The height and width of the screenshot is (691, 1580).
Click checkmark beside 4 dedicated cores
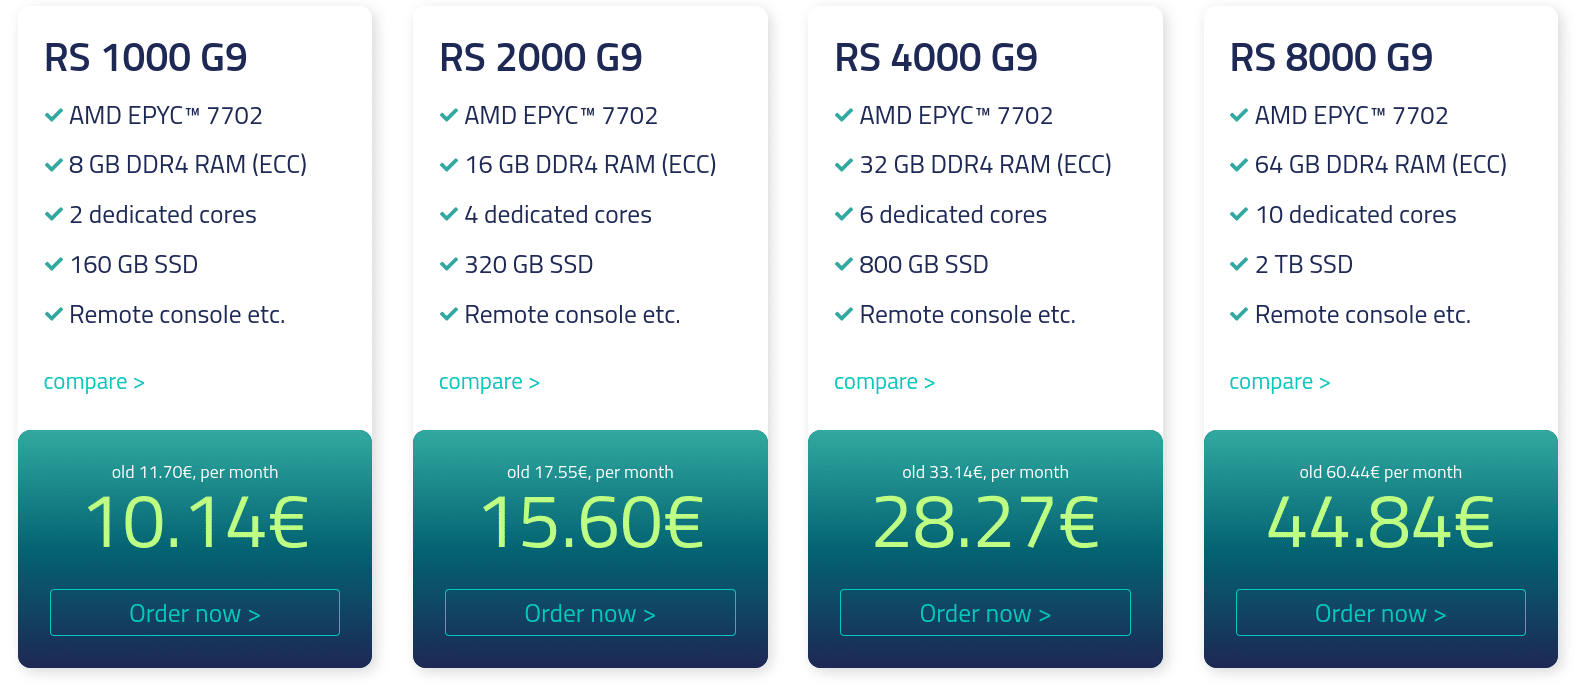[x=449, y=215]
